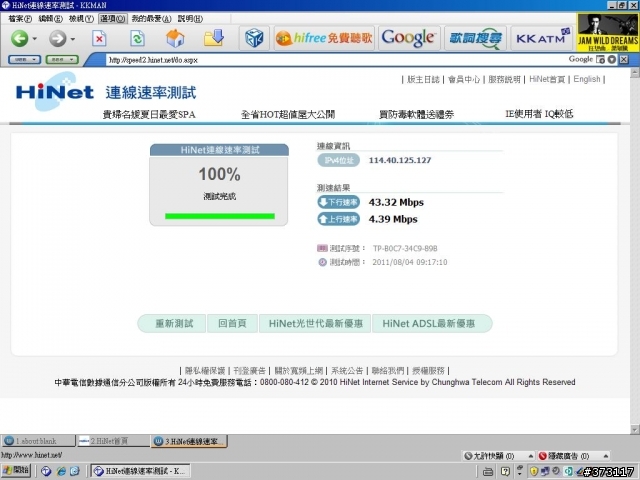This screenshot has width=640, height=480.
Task: Expand the blue dropdown left of address bar
Action: [24, 60]
